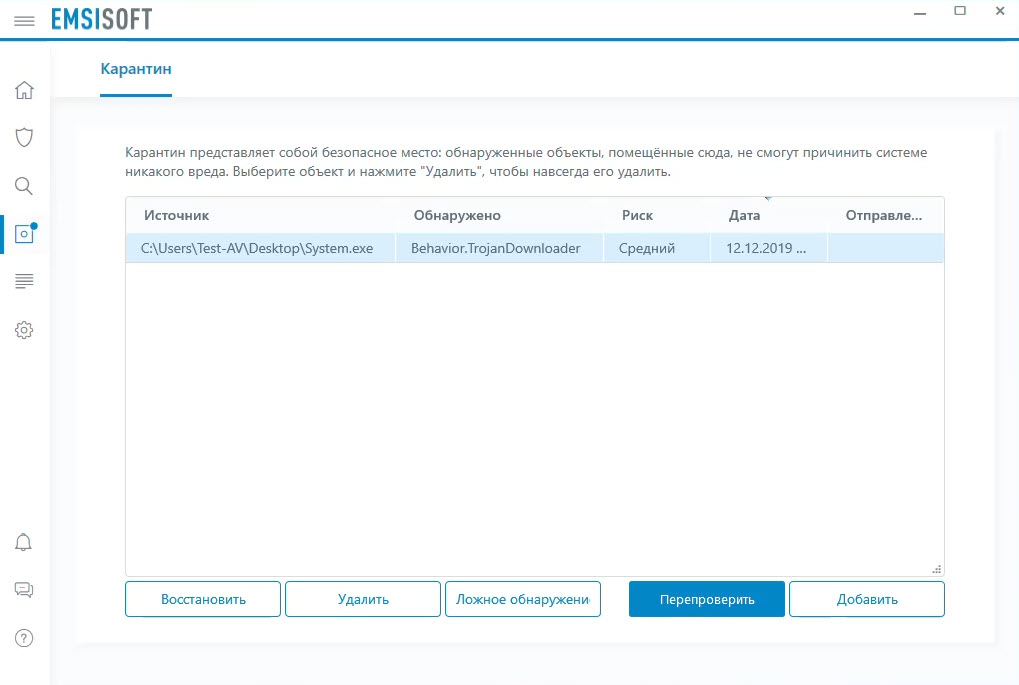The width and height of the screenshot is (1019, 685).
Task: Close the Emsisoft window
Action: coord(1000,10)
